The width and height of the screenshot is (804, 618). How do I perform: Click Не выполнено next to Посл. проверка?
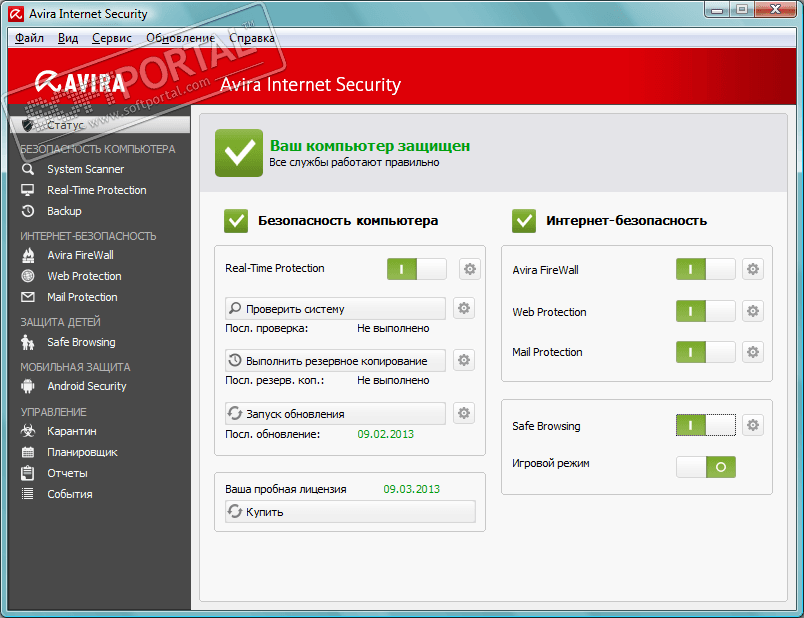point(393,328)
